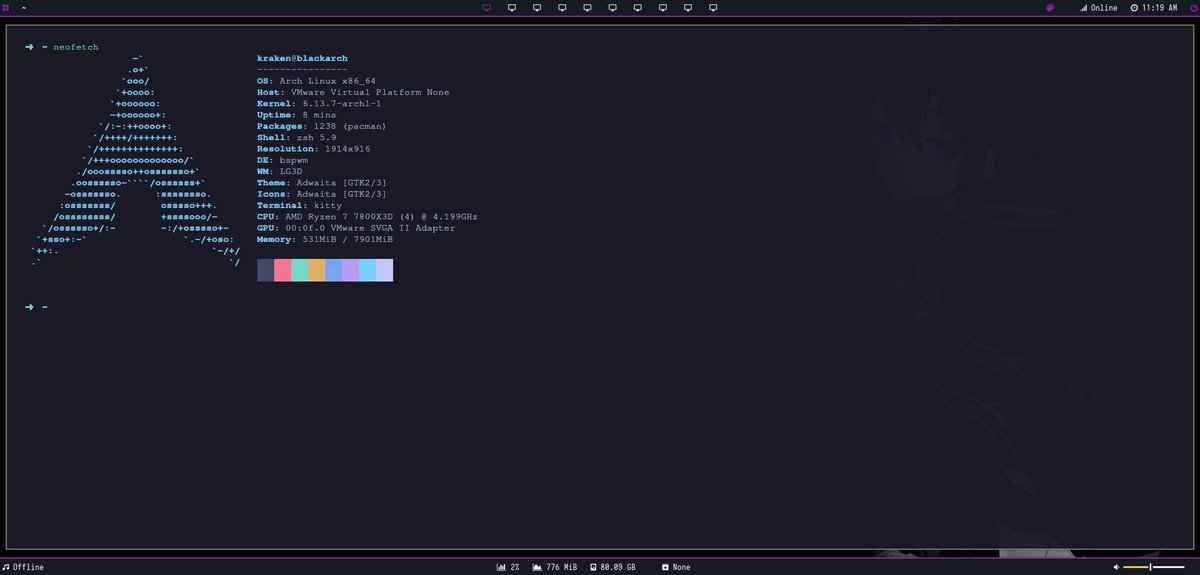The width and height of the screenshot is (1200, 575).
Task: Click the purple color block in neofetch palette
Action: [350, 270]
